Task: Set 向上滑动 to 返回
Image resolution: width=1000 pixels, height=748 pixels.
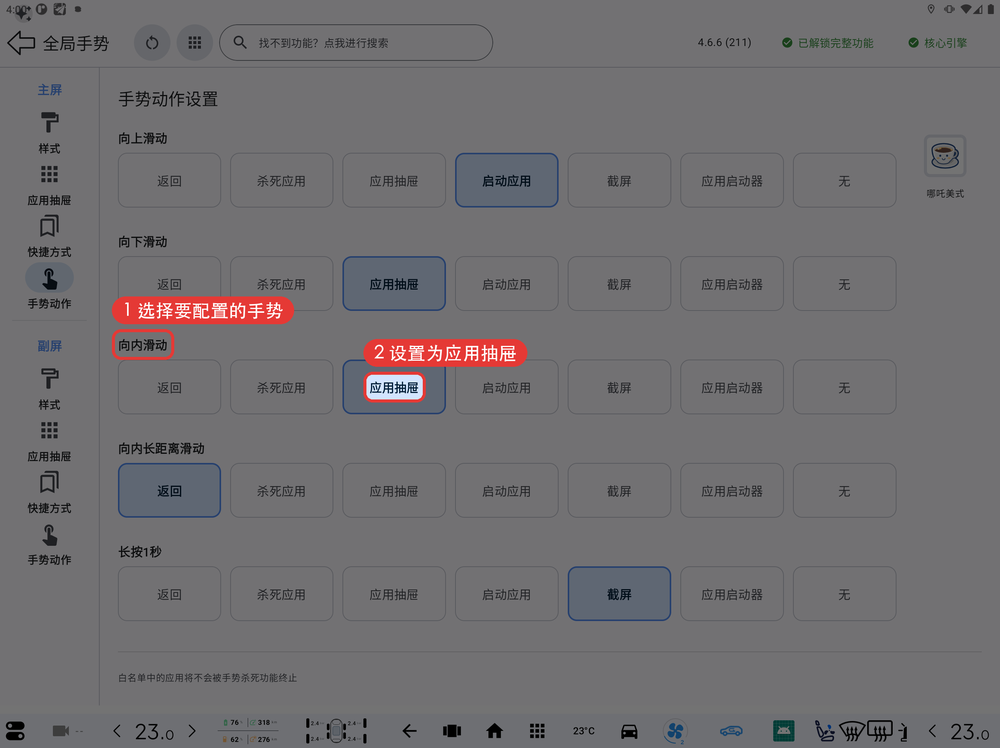Action: pyautogui.click(x=169, y=180)
